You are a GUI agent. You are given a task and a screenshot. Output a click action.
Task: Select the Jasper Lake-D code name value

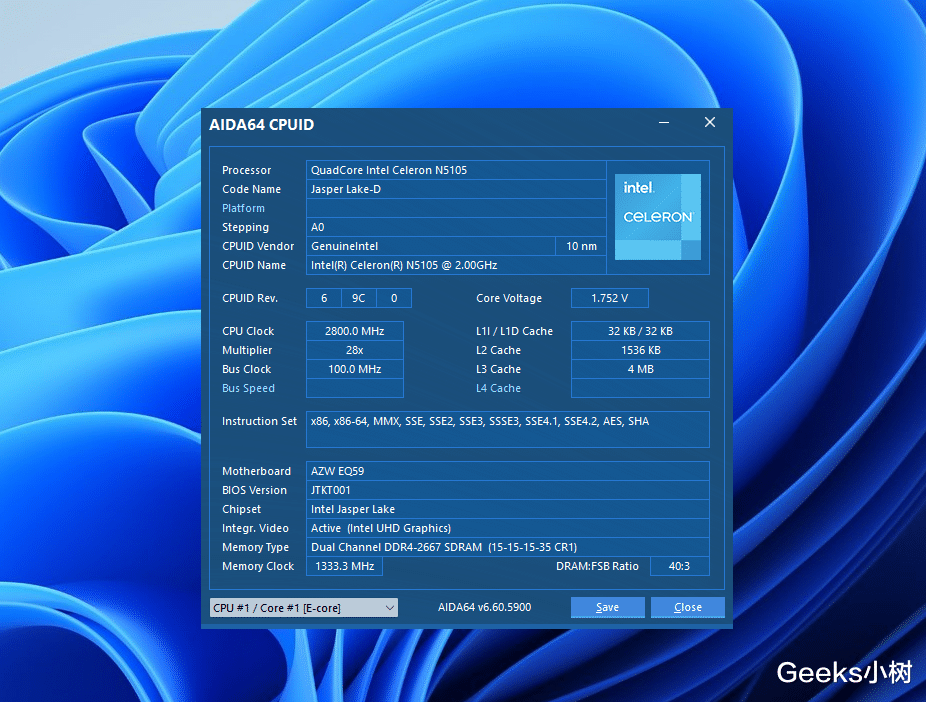(456, 189)
